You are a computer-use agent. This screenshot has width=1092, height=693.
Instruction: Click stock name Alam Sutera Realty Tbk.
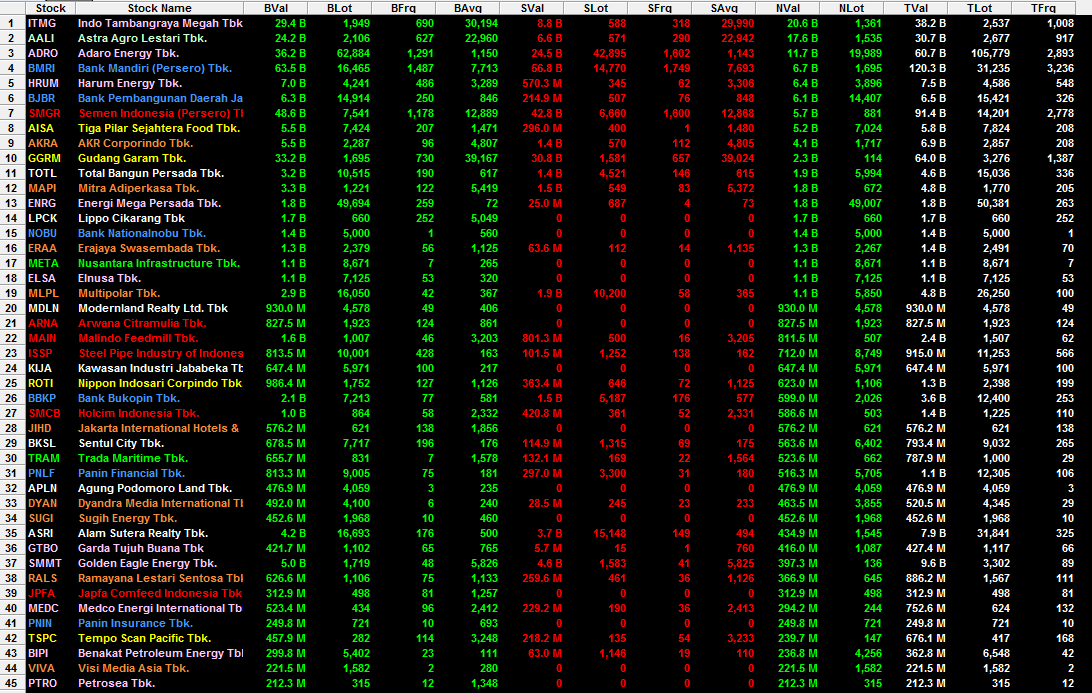[x=143, y=533]
